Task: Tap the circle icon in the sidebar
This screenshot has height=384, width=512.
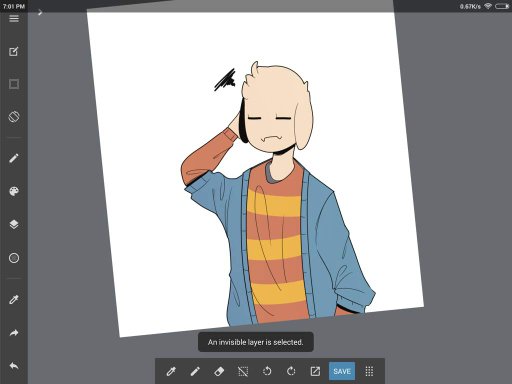Action: [14, 258]
